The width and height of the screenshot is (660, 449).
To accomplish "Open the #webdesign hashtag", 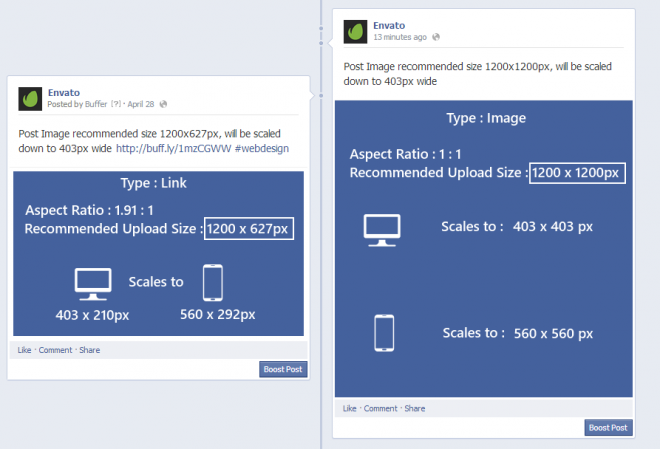I will tap(262, 148).
